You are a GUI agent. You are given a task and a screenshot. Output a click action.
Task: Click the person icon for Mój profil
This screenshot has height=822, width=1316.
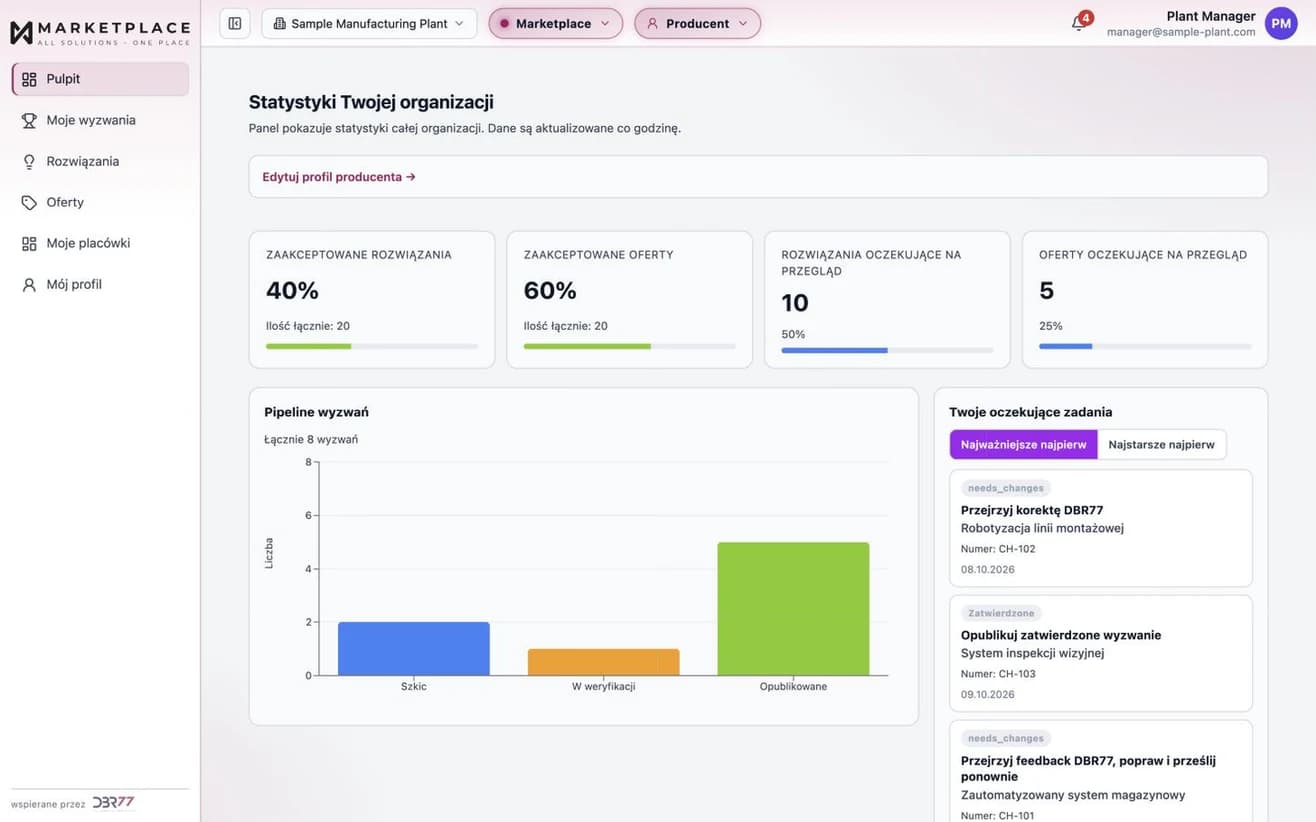pyautogui.click(x=29, y=284)
